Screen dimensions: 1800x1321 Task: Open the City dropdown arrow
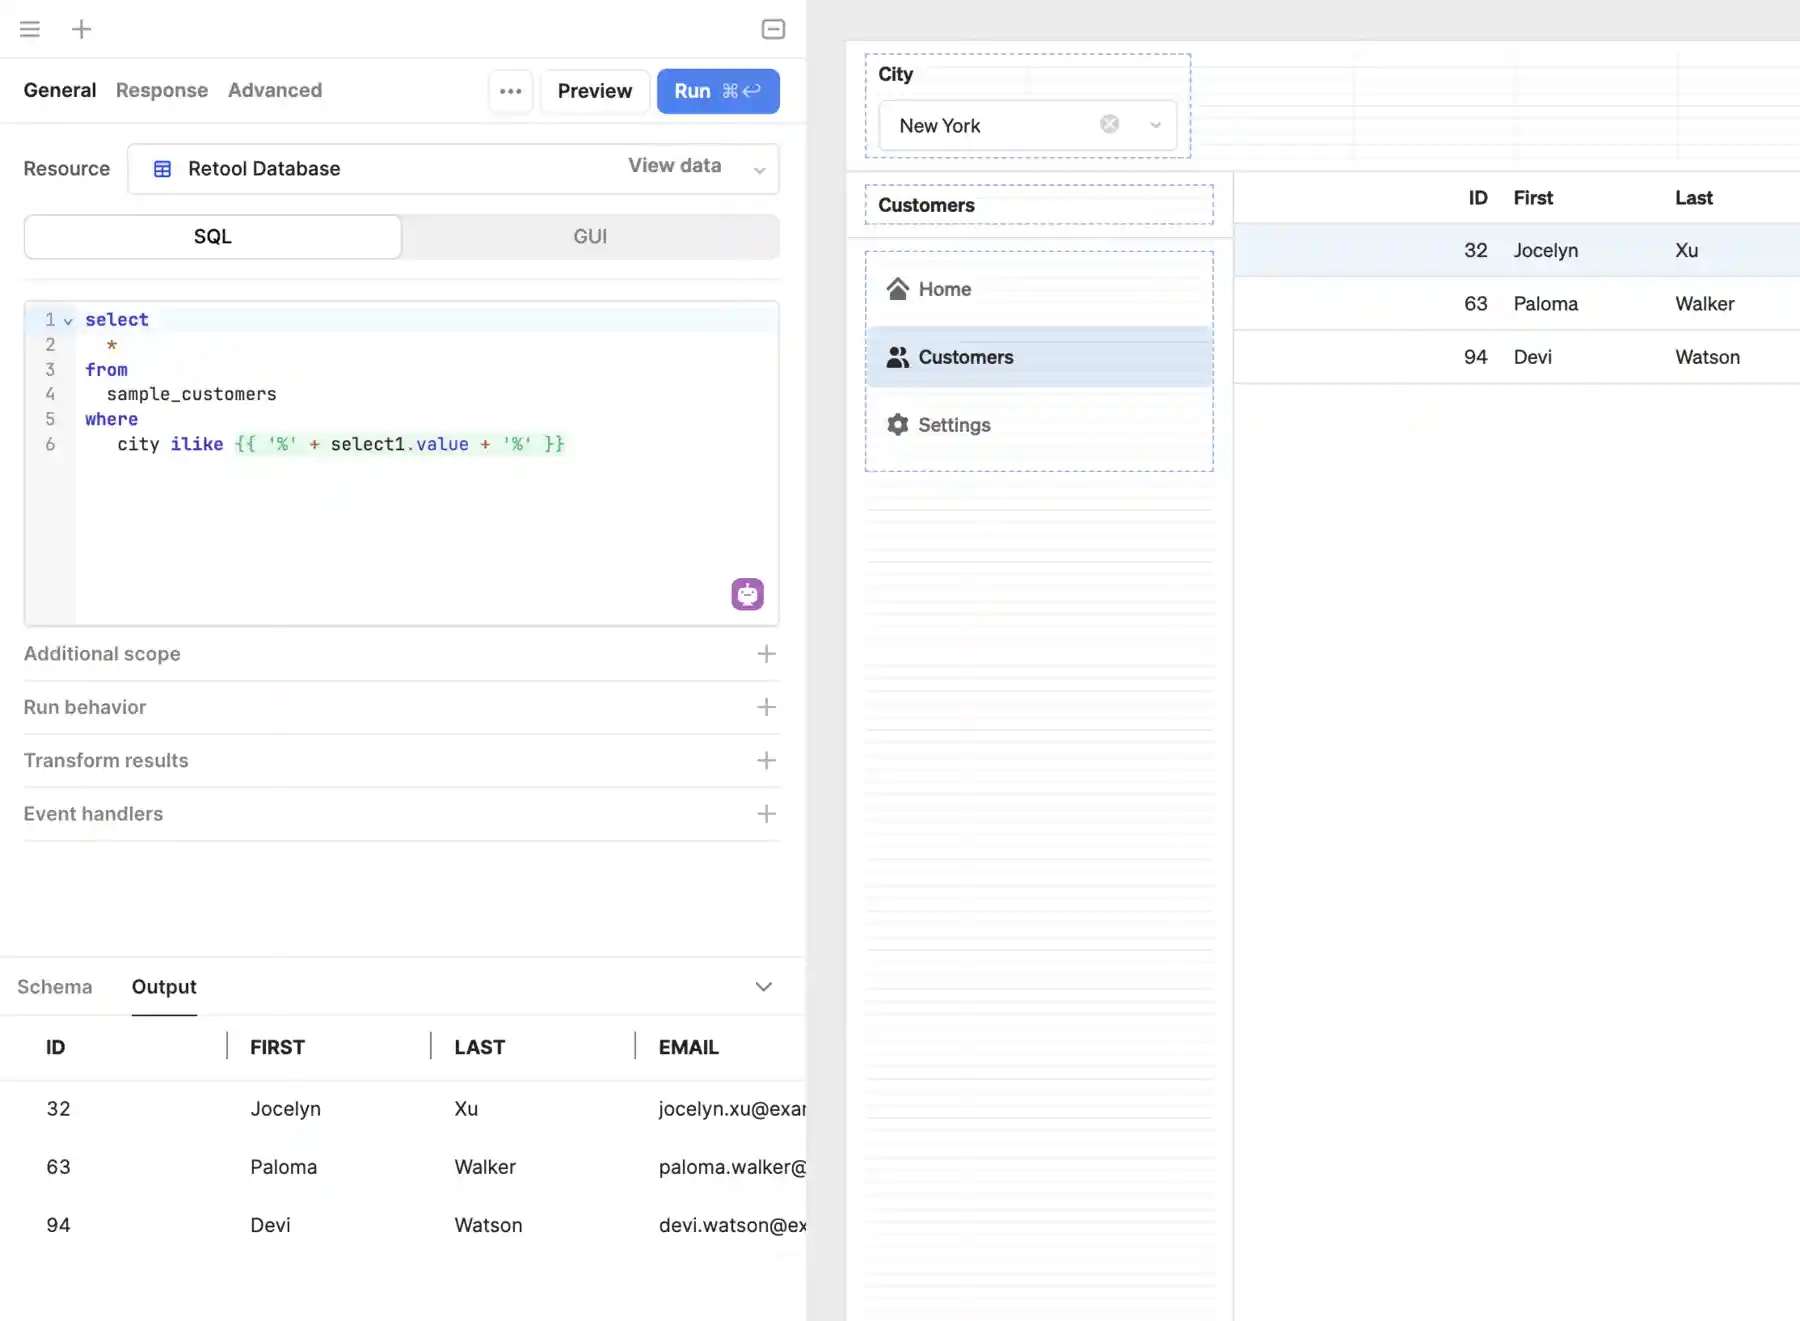(x=1156, y=125)
